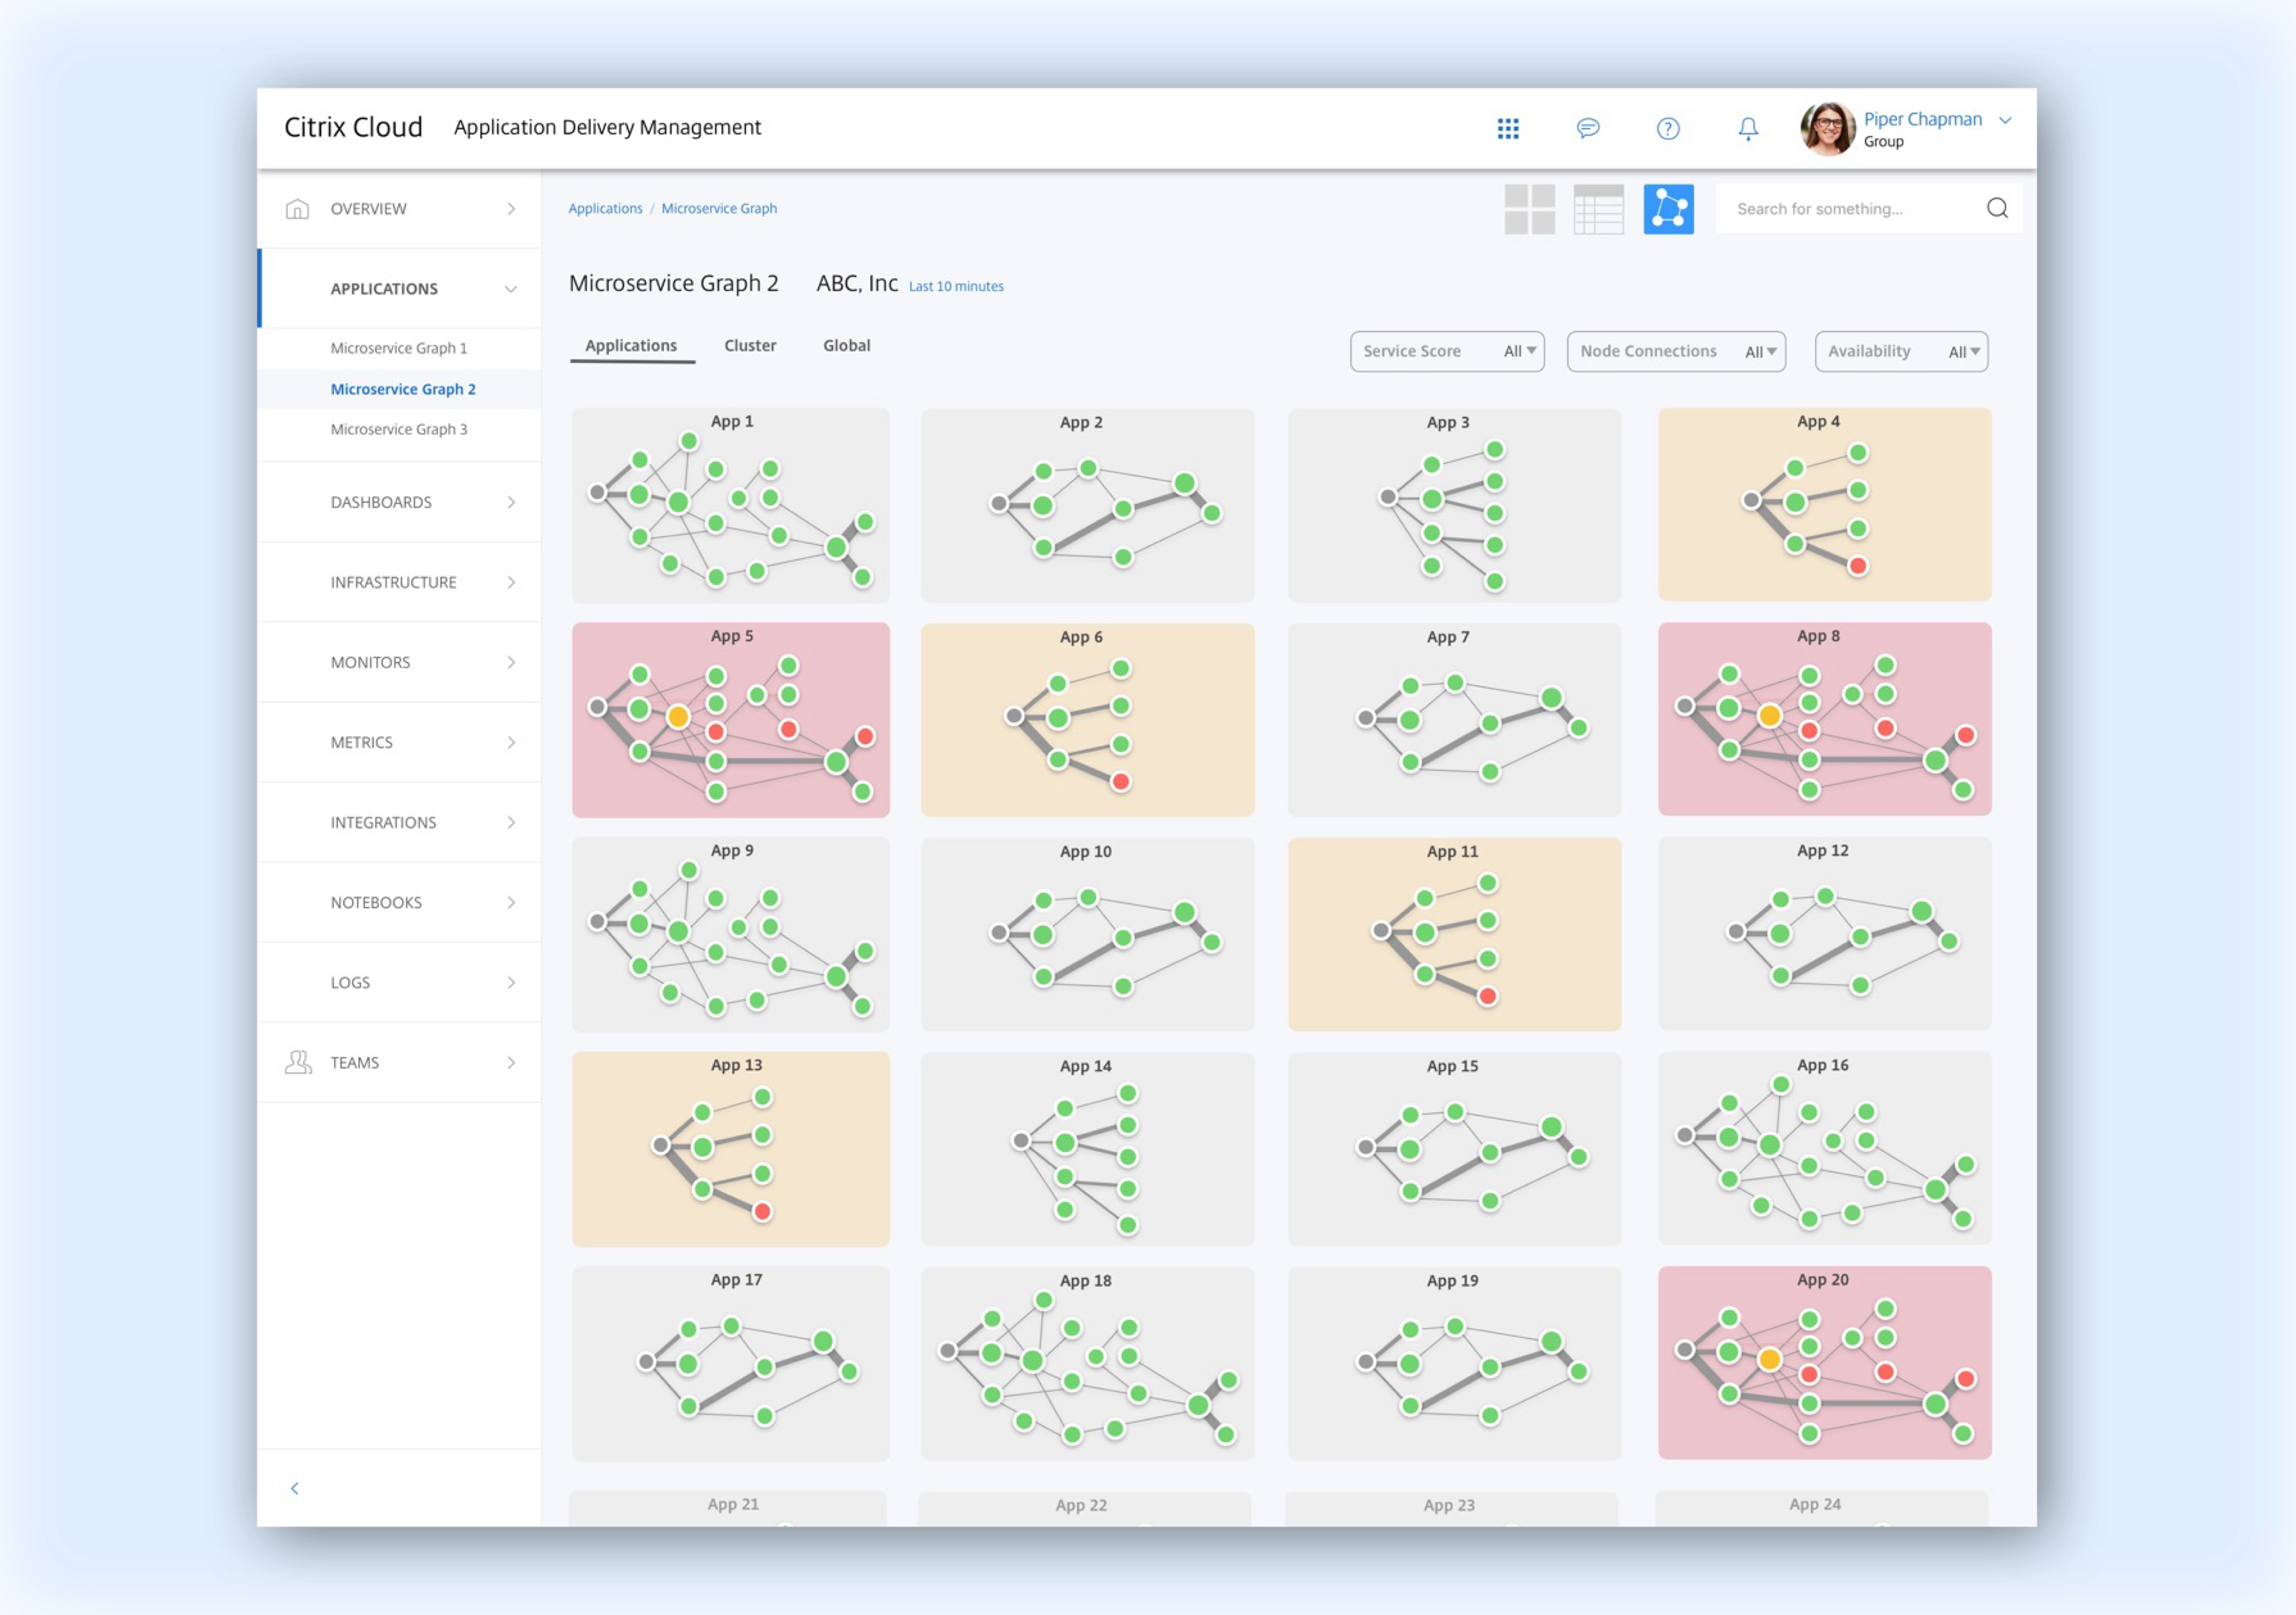This screenshot has height=1615, width=2296.
Task: Switch to the Cluster tab
Action: point(749,345)
